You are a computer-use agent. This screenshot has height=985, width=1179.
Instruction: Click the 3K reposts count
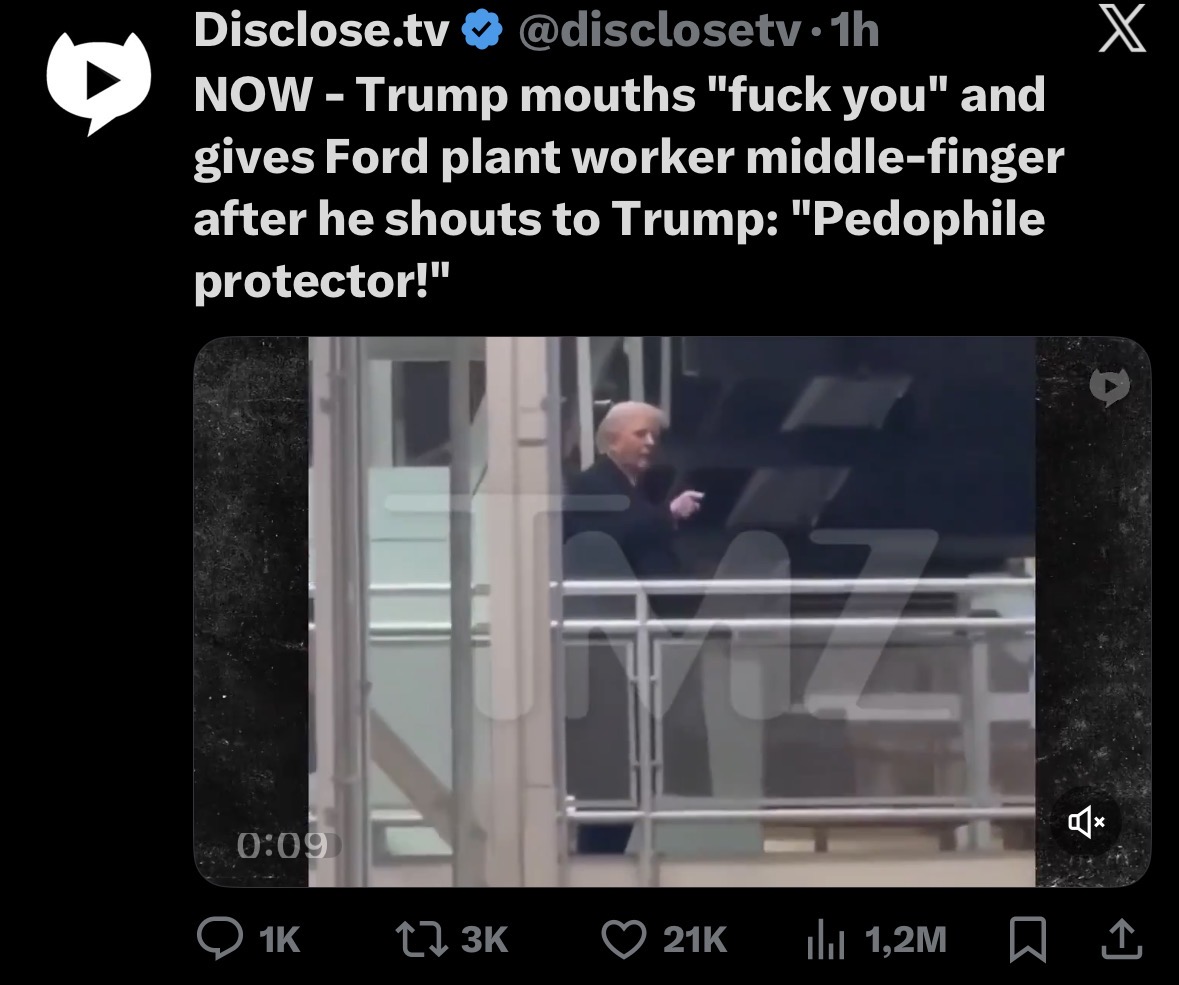[x=484, y=940]
